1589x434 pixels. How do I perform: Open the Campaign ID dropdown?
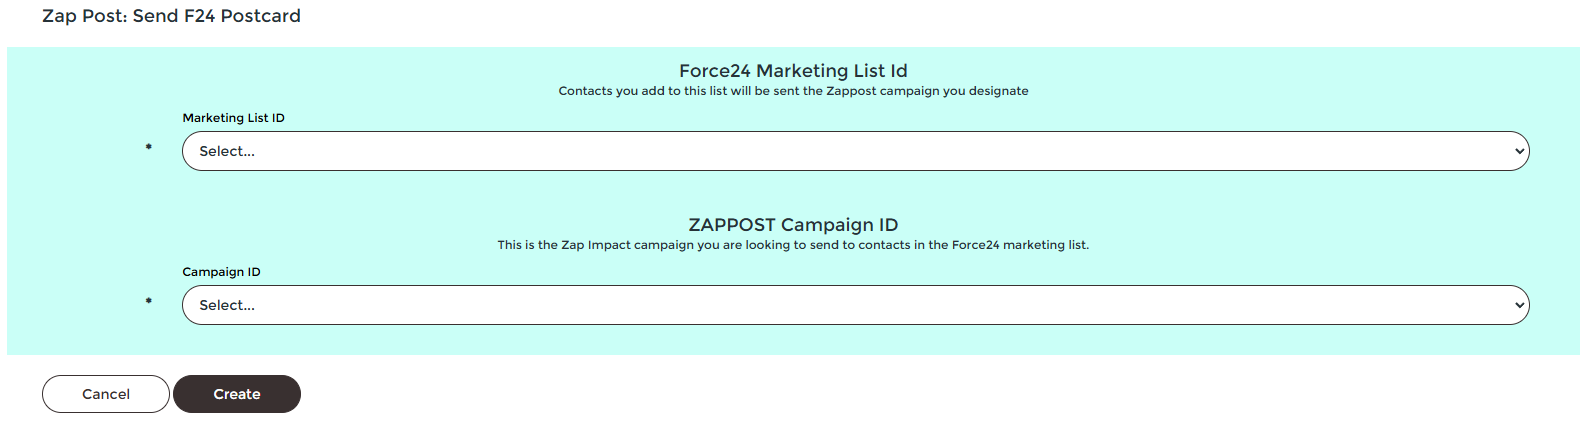pyautogui.click(x=855, y=305)
